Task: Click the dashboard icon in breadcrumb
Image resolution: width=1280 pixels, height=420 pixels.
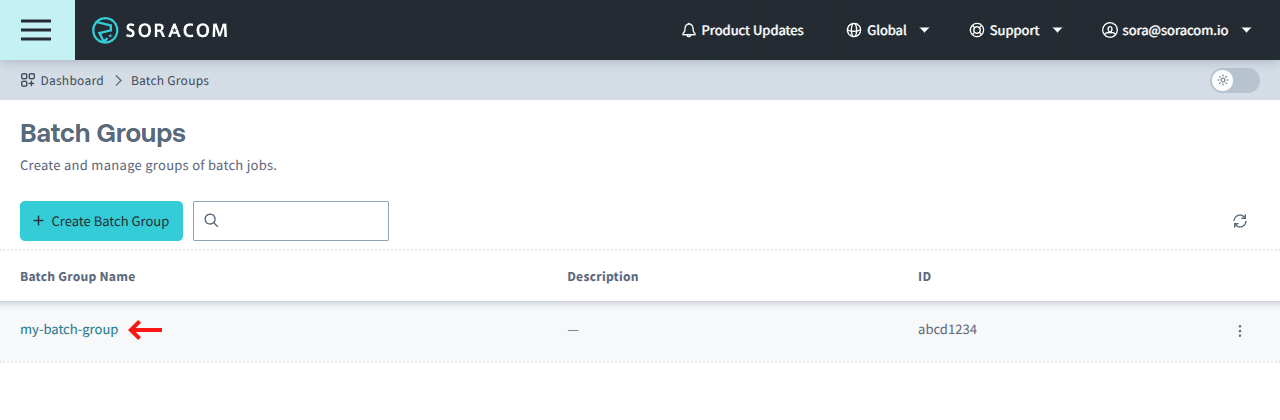Action: pyautogui.click(x=28, y=80)
